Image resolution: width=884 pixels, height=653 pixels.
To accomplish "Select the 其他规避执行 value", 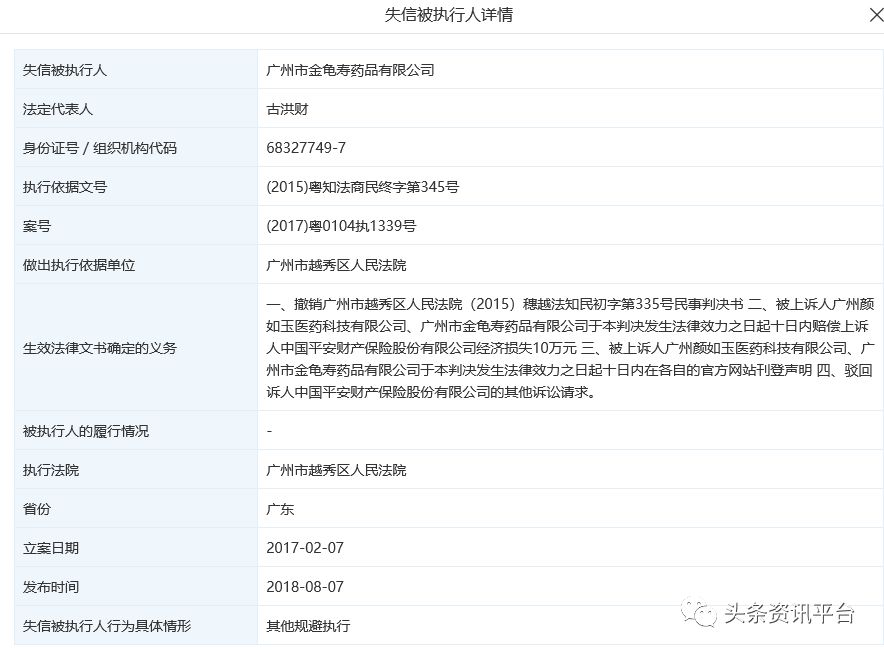I will (308, 626).
